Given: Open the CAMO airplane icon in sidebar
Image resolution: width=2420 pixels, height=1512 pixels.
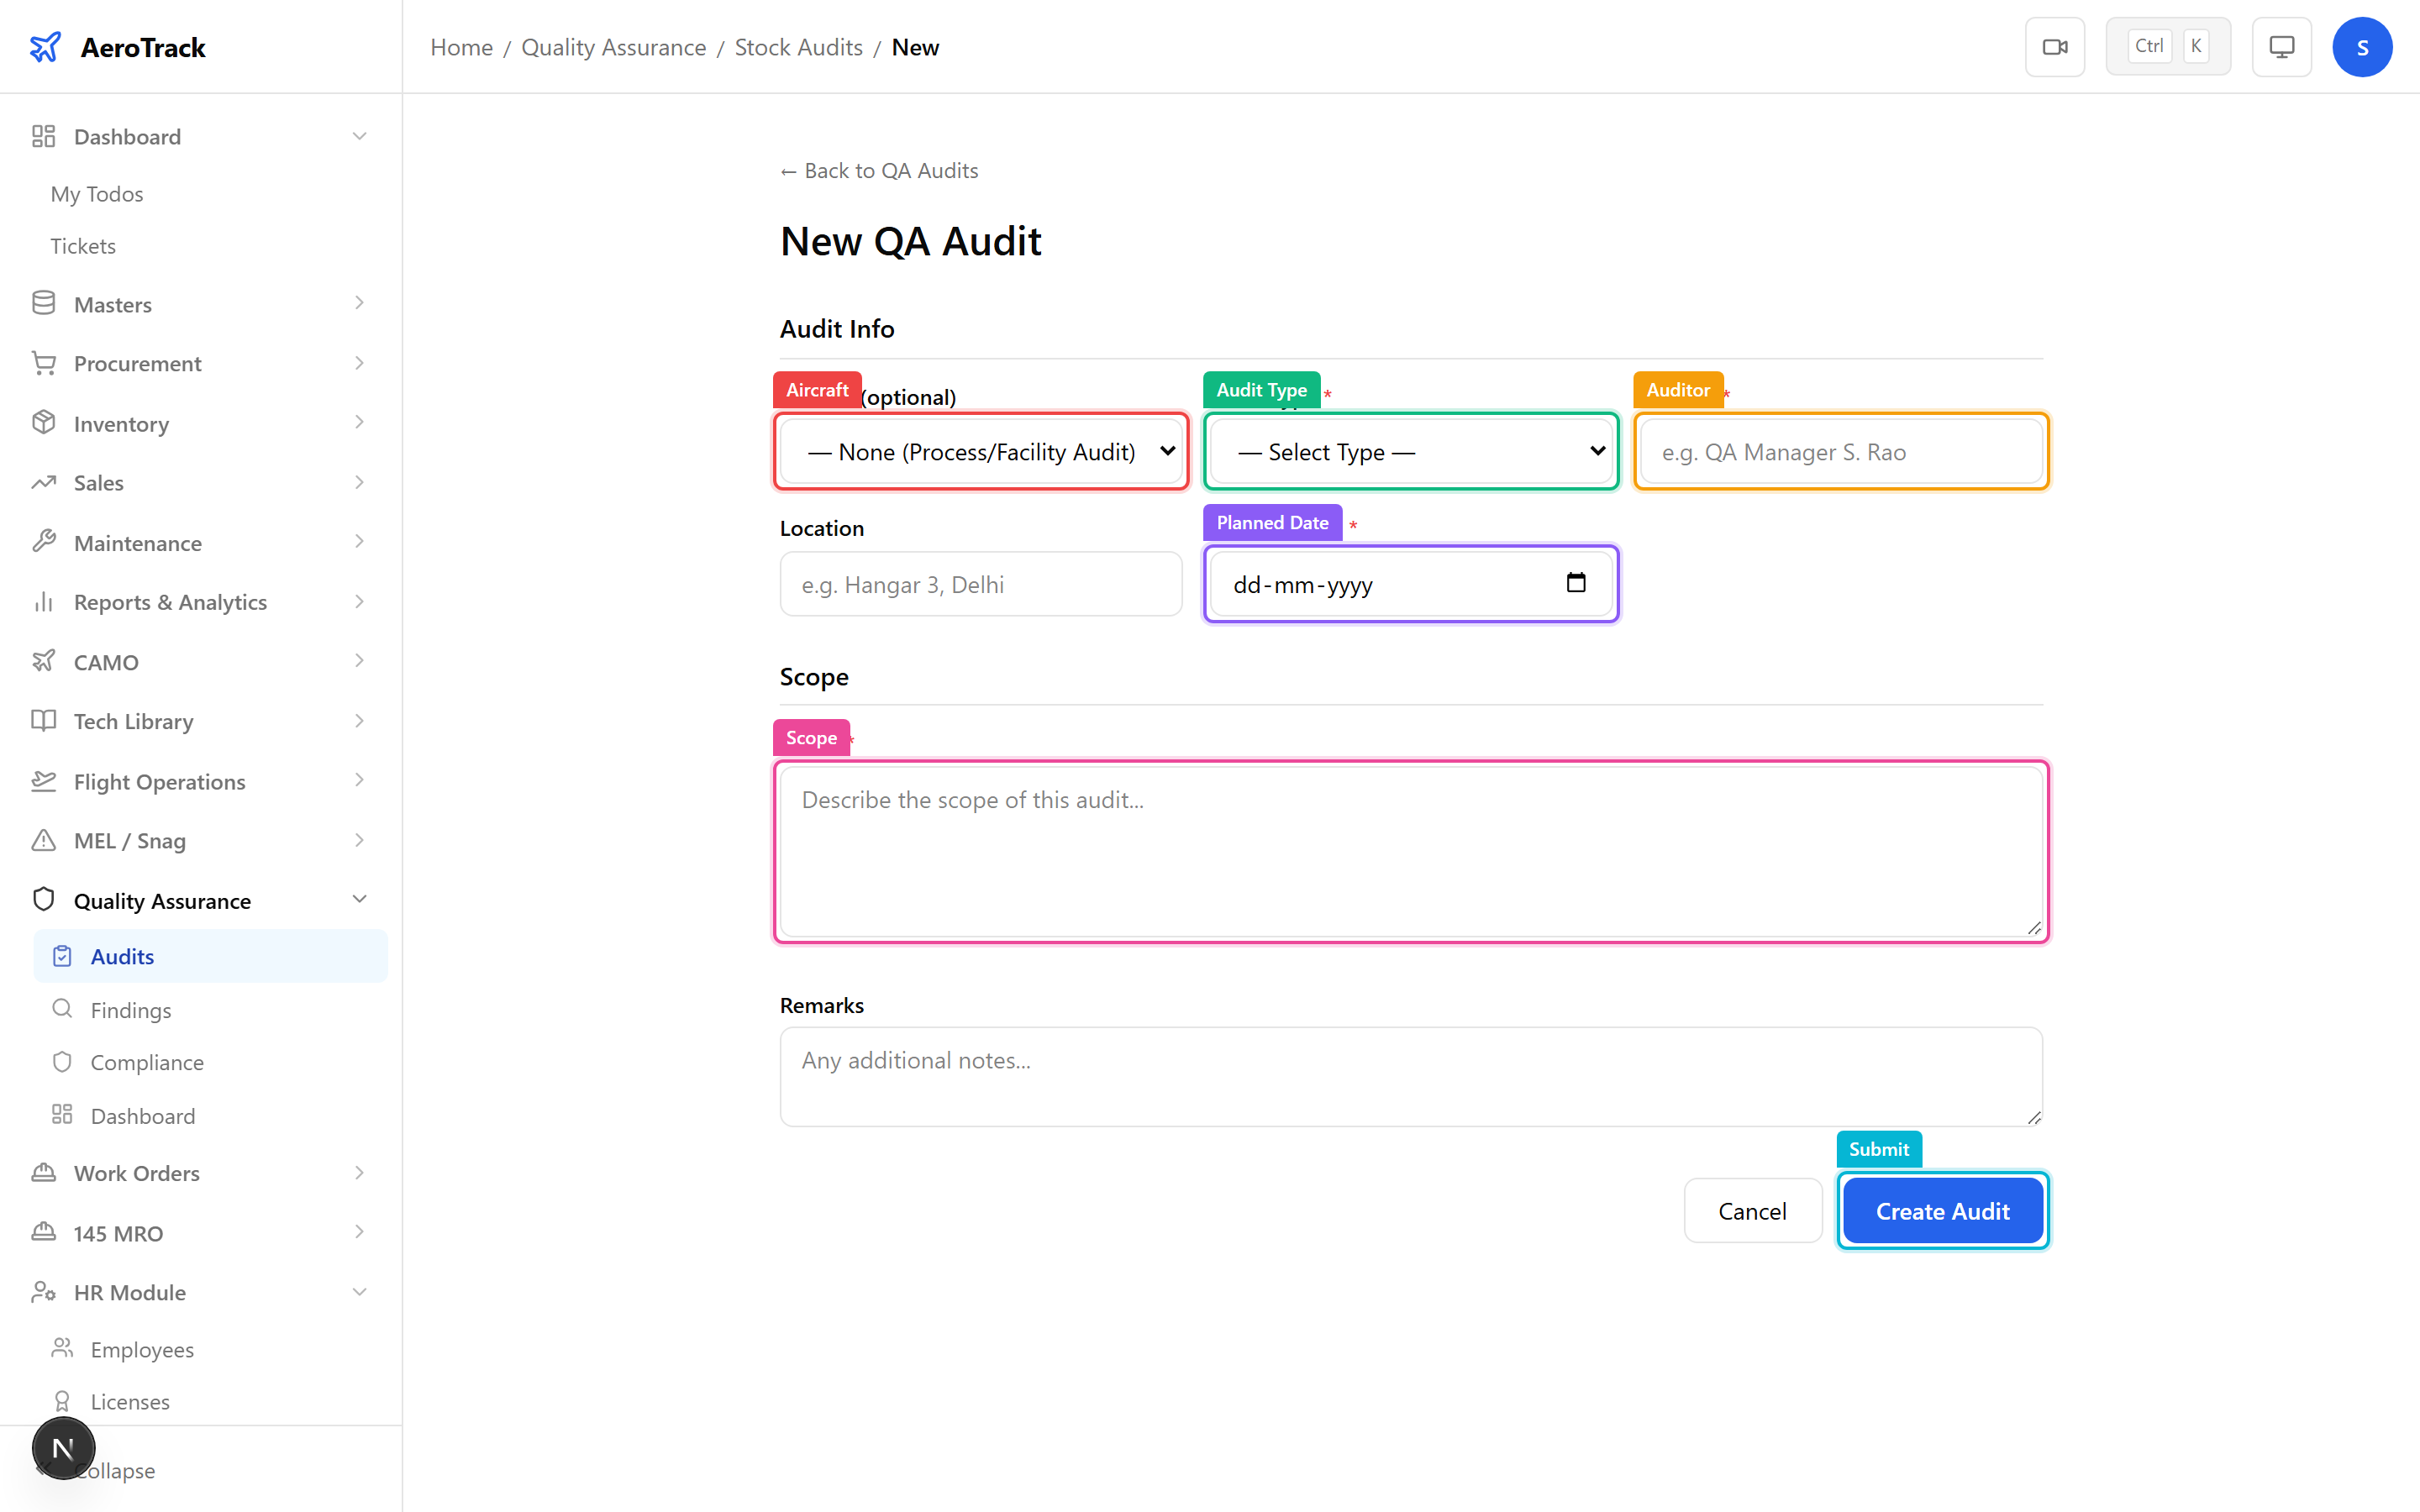Looking at the screenshot, I should [x=44, y=661].
